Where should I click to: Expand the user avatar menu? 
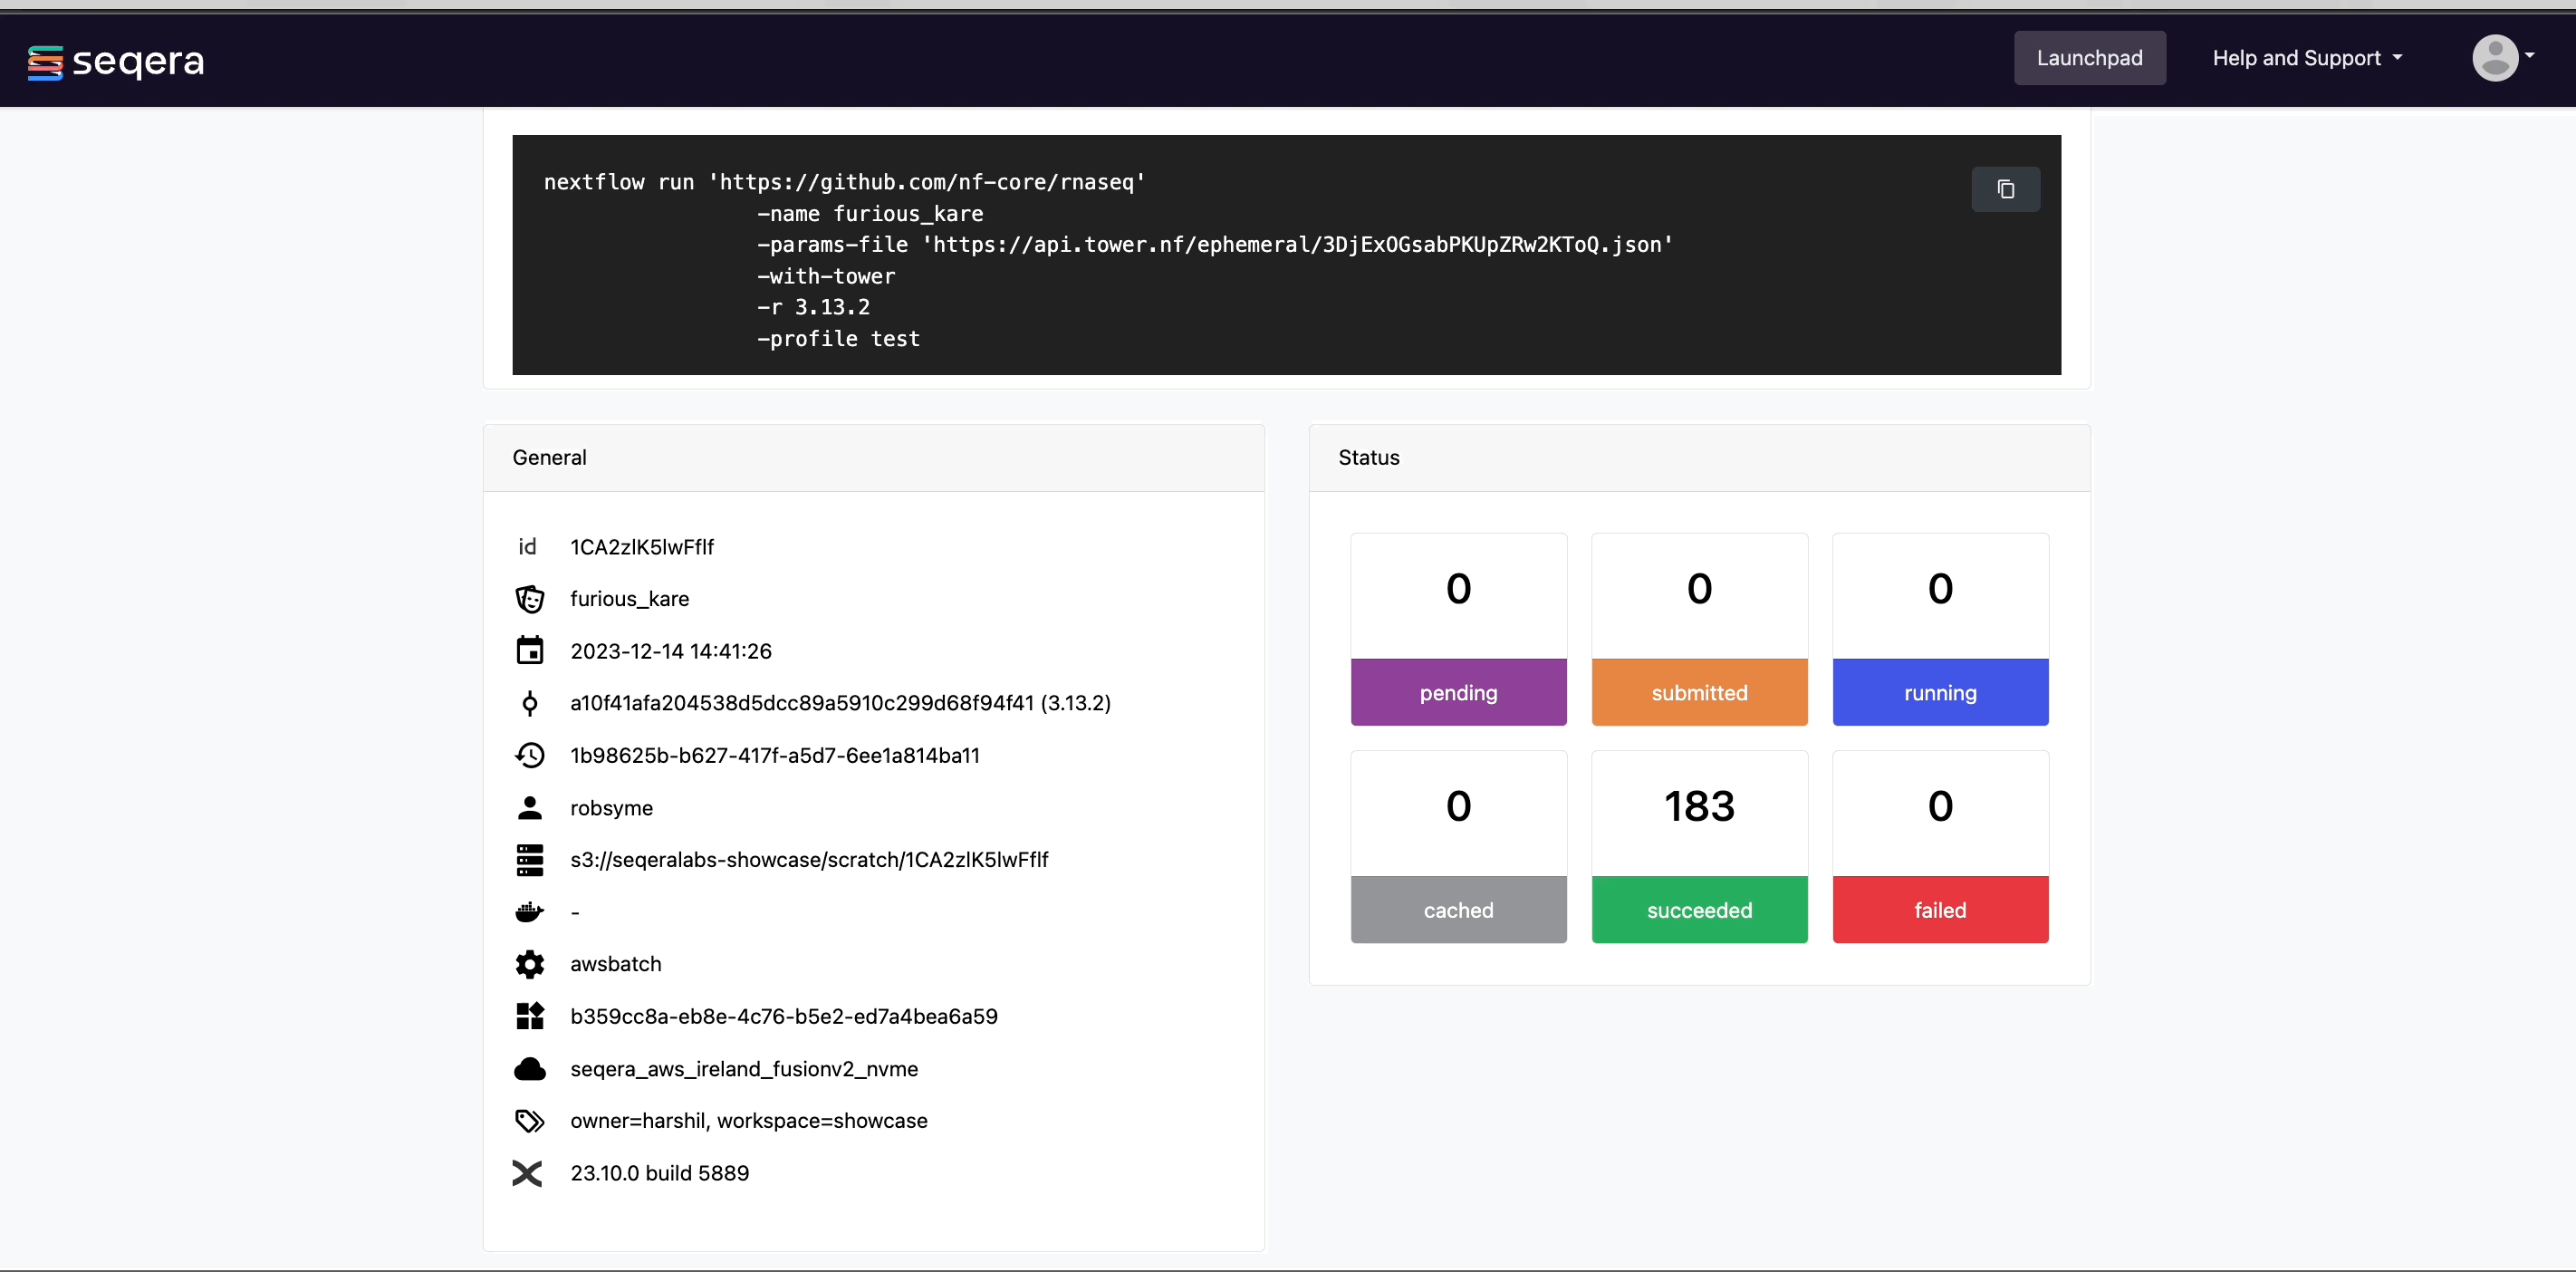[2503, 58]
